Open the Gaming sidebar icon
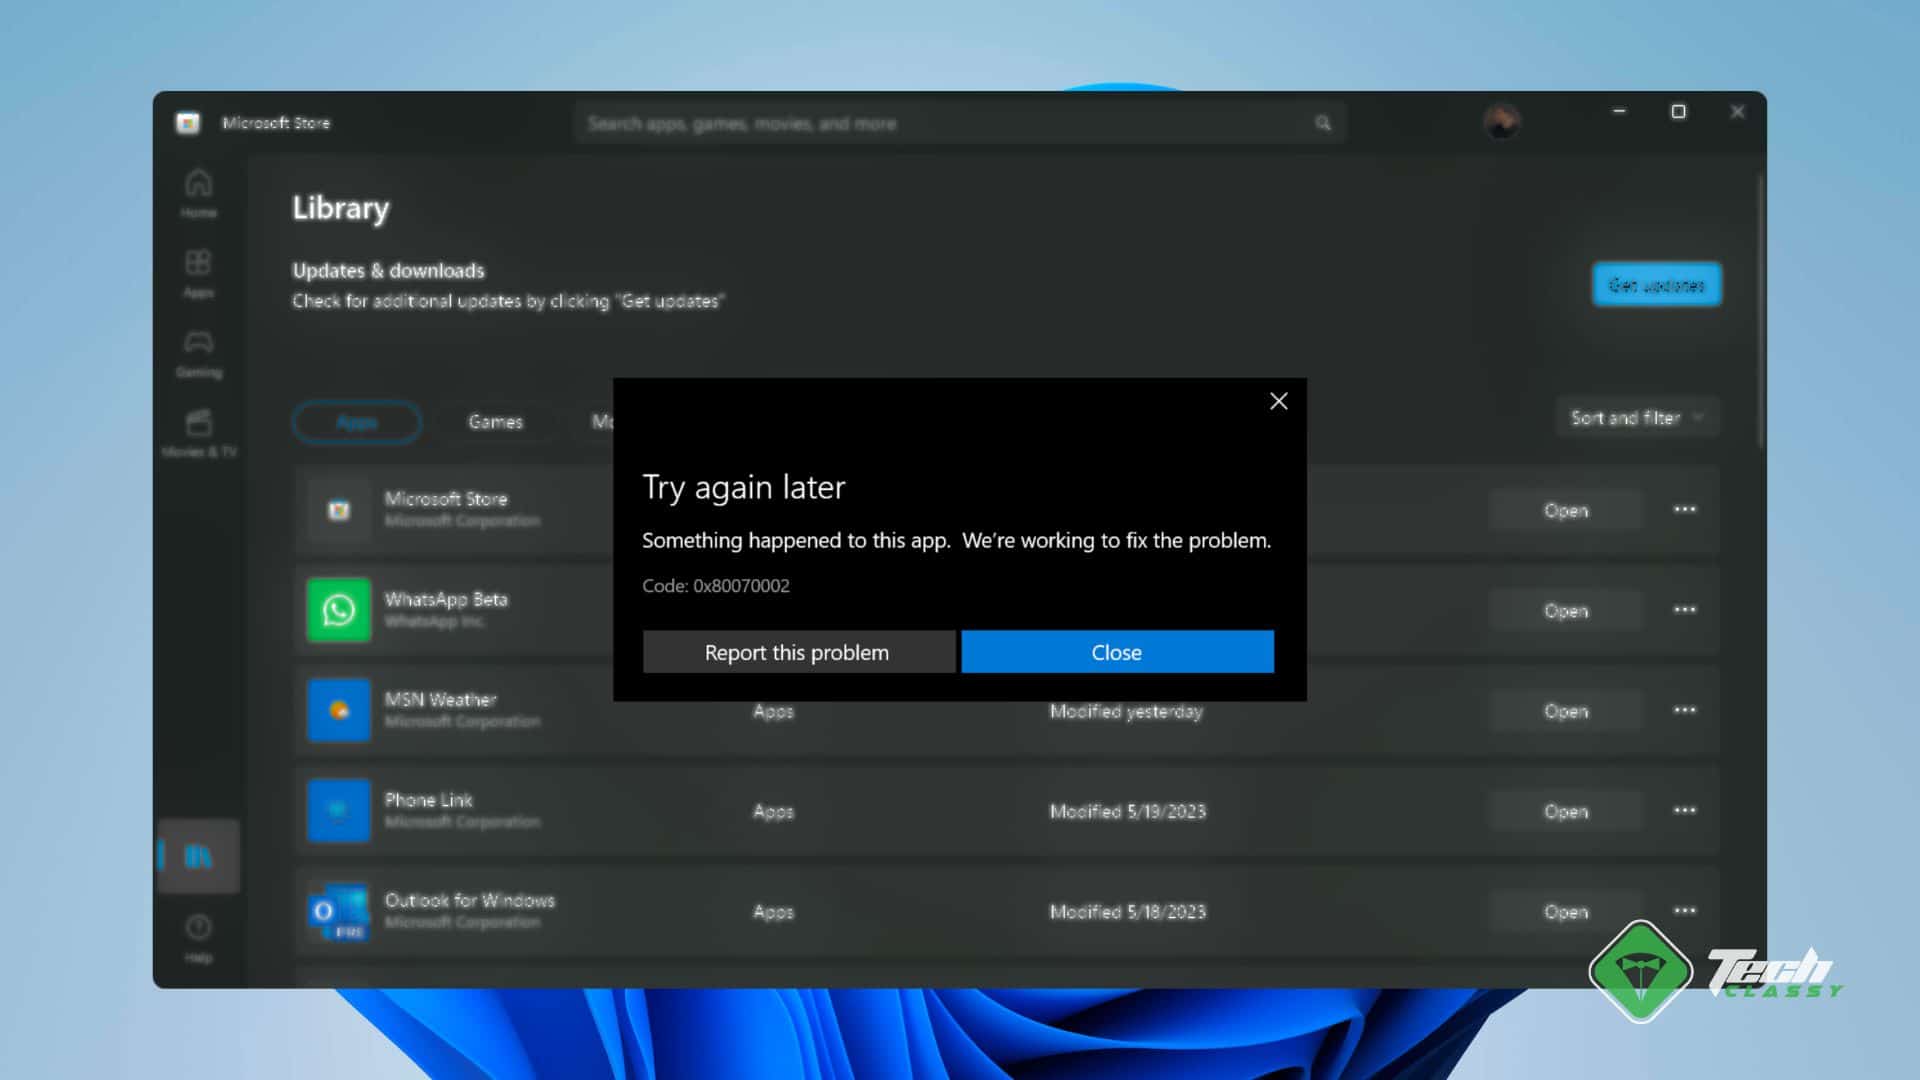Screen dimensions: 1920x1080 tap(198, 352)
